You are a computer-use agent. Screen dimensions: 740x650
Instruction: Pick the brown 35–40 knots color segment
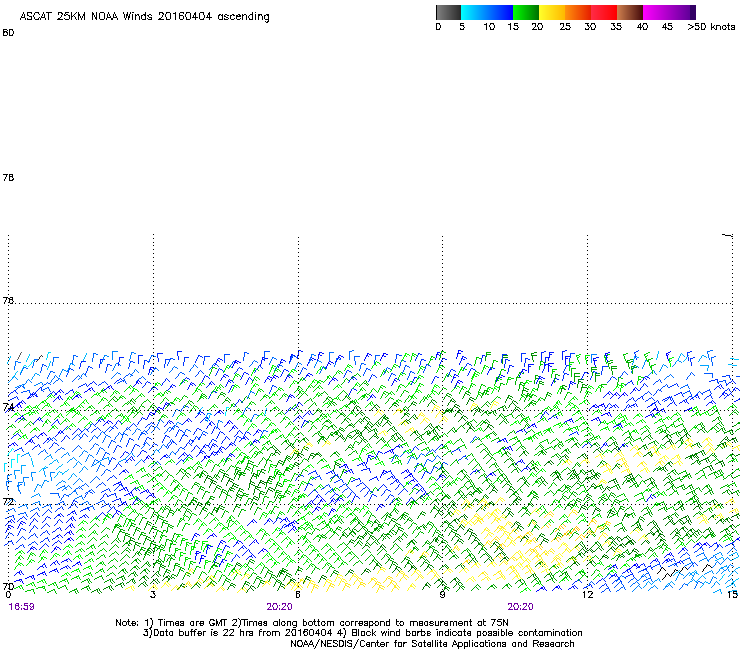pos(630,12)
